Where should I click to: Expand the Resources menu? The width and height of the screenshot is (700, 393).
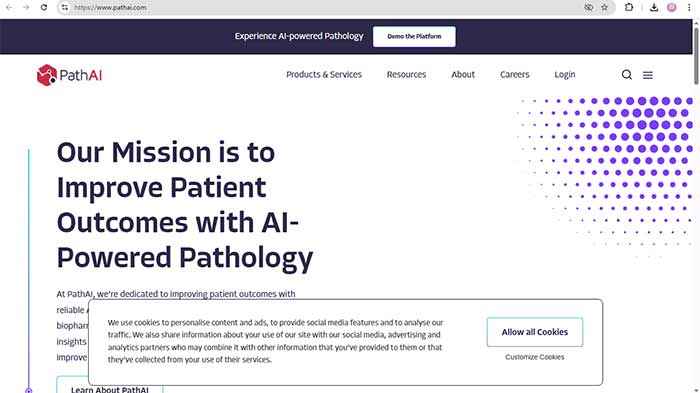pyautogui.click(x=406, y=75)
